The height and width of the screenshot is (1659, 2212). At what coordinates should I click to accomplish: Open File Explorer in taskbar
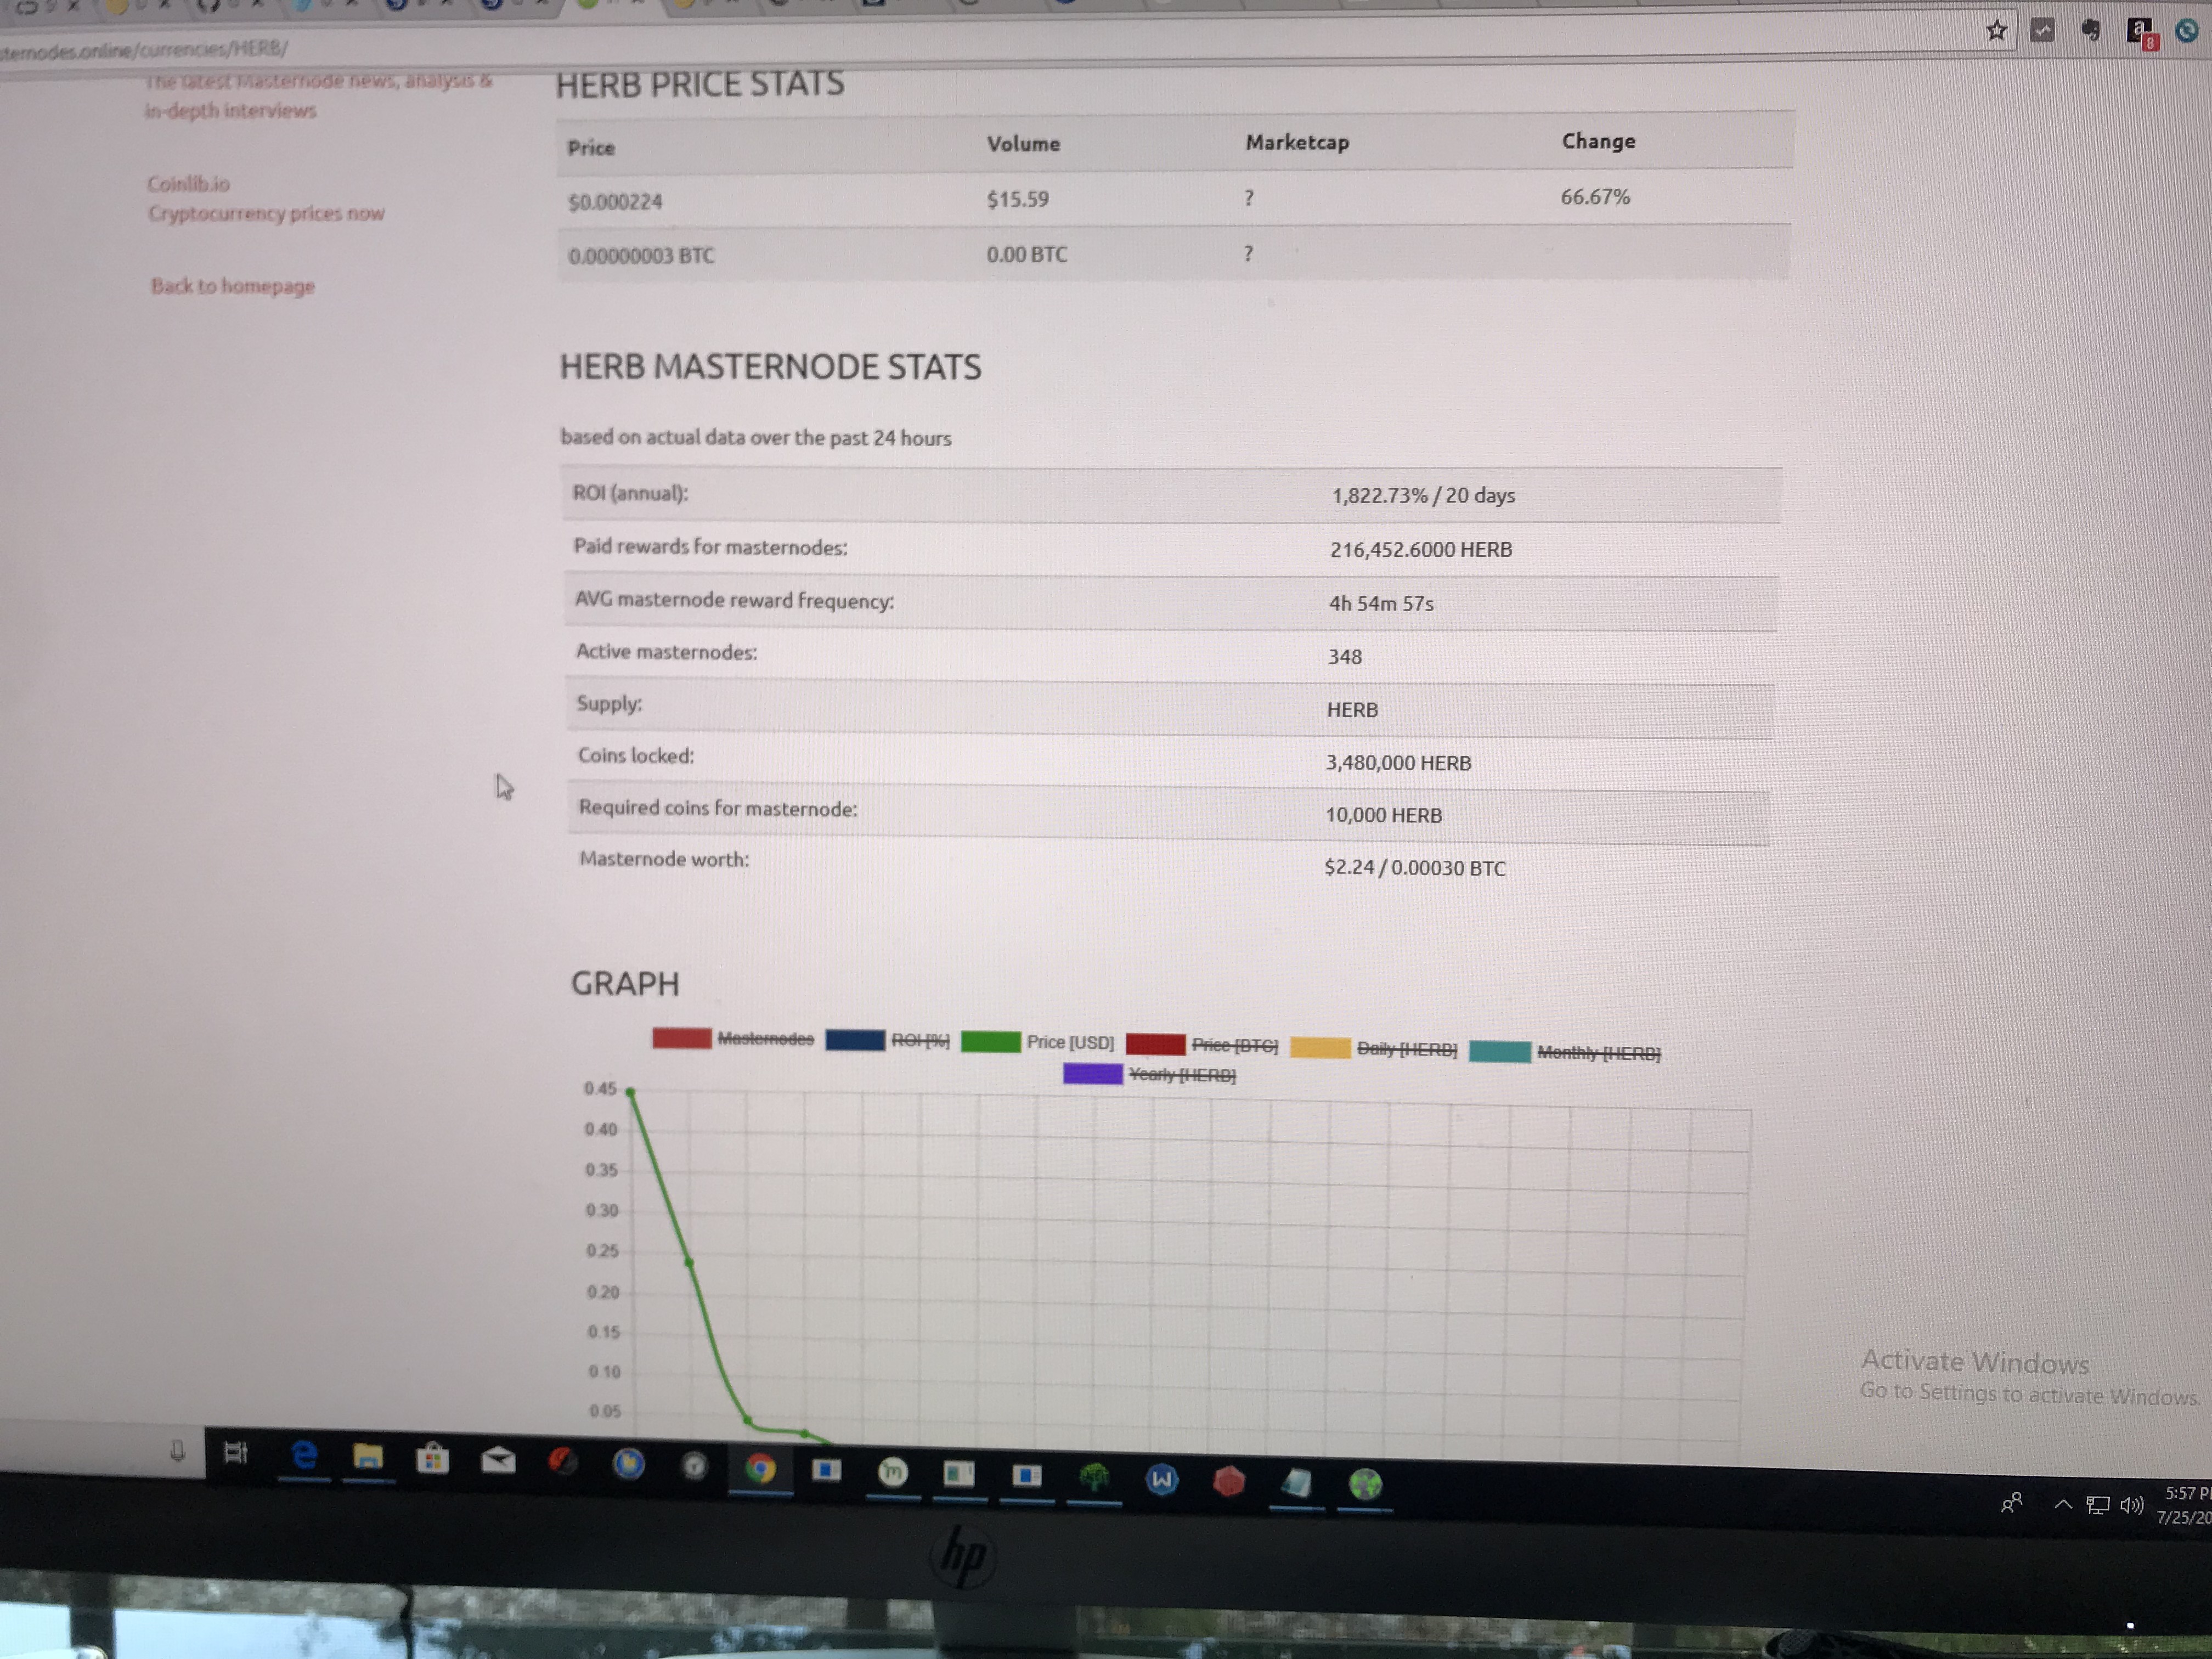[x=367, y=1457]
